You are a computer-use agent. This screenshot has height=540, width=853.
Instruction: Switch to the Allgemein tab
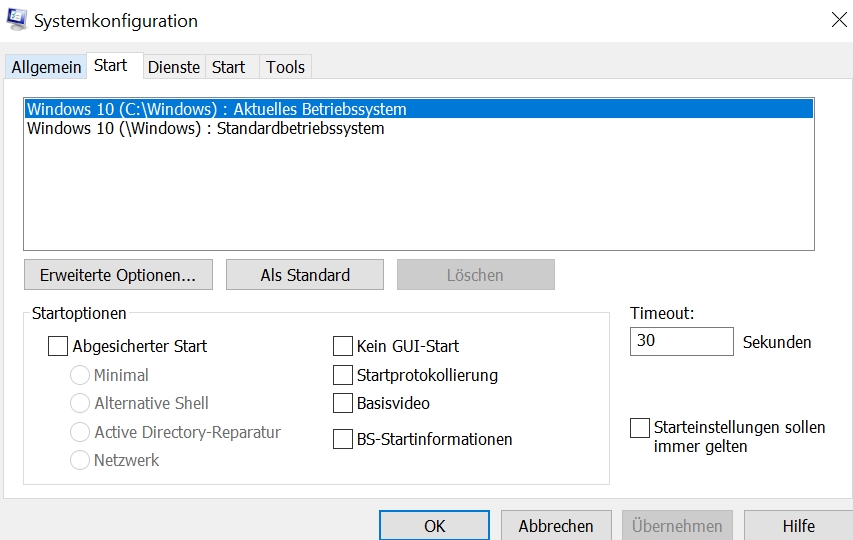point(46,67)
